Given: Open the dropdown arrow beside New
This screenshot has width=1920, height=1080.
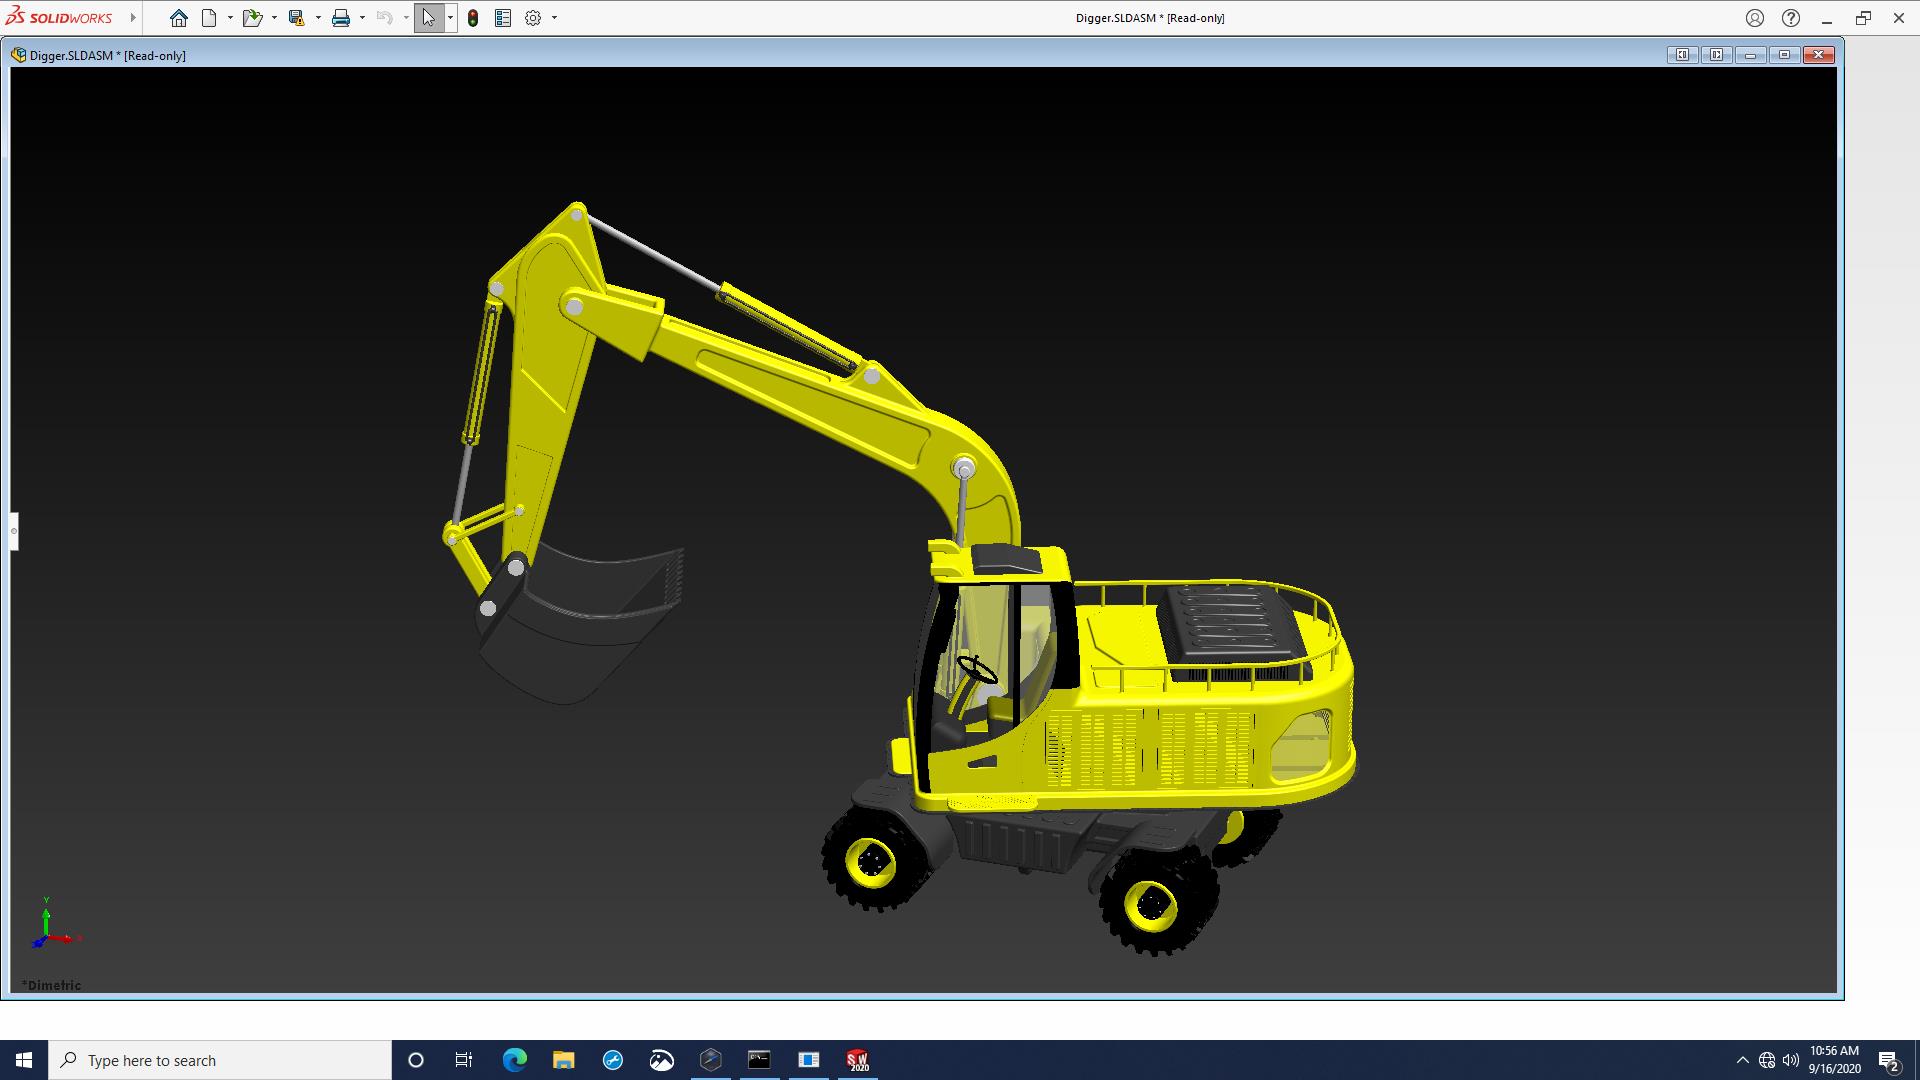Looking at the screenshot, I should tap(230, 18).
